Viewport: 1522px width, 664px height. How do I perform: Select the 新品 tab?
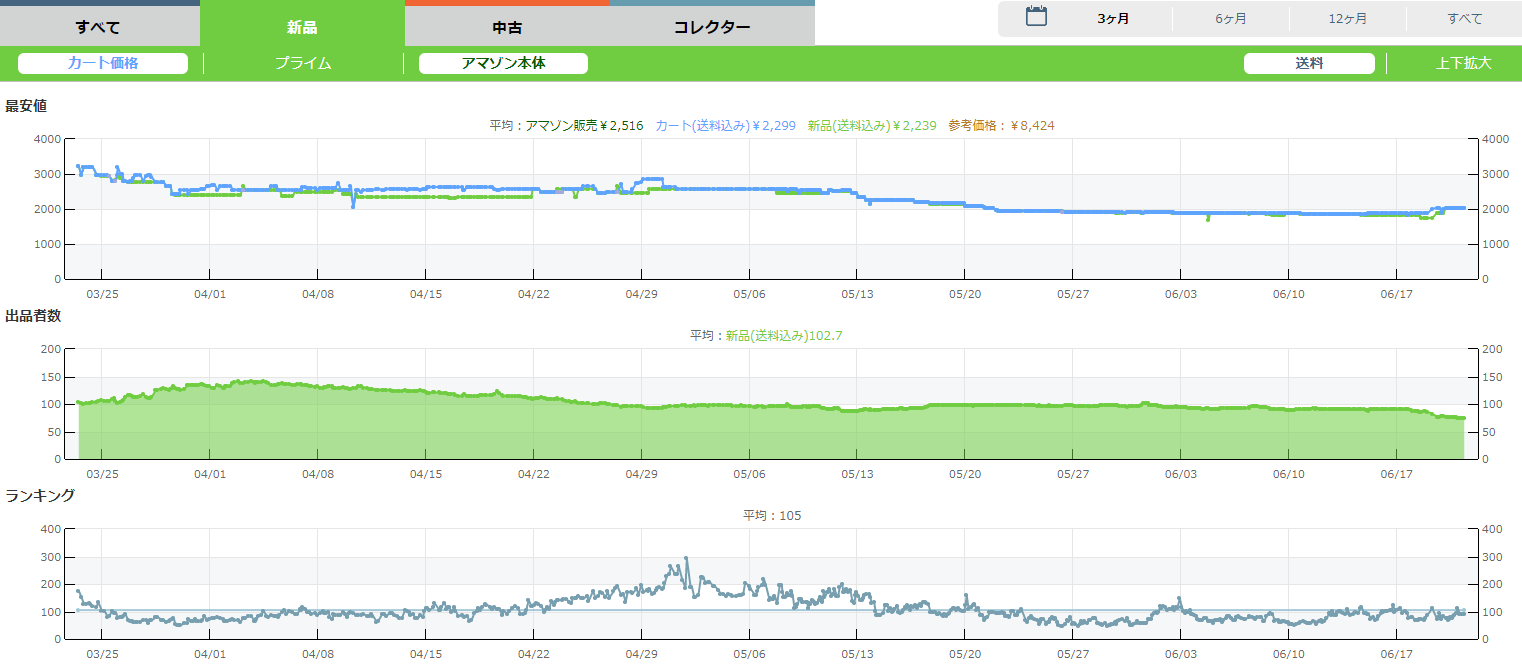(302, 27)
